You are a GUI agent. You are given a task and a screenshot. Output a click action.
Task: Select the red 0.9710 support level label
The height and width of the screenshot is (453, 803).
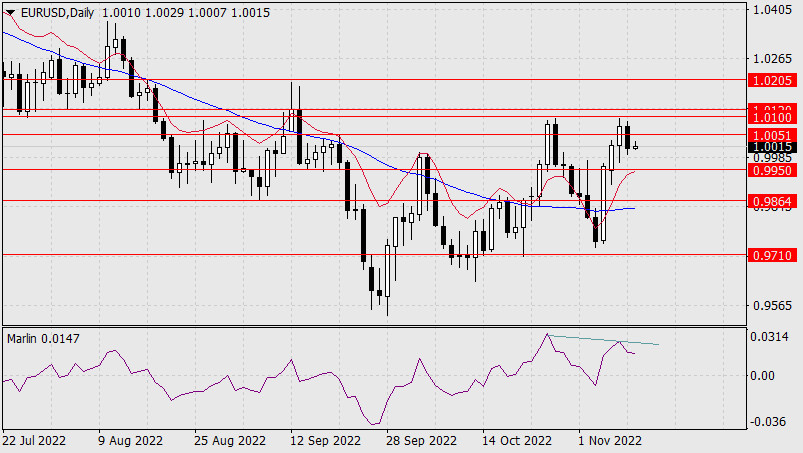[x=771, y=256]
